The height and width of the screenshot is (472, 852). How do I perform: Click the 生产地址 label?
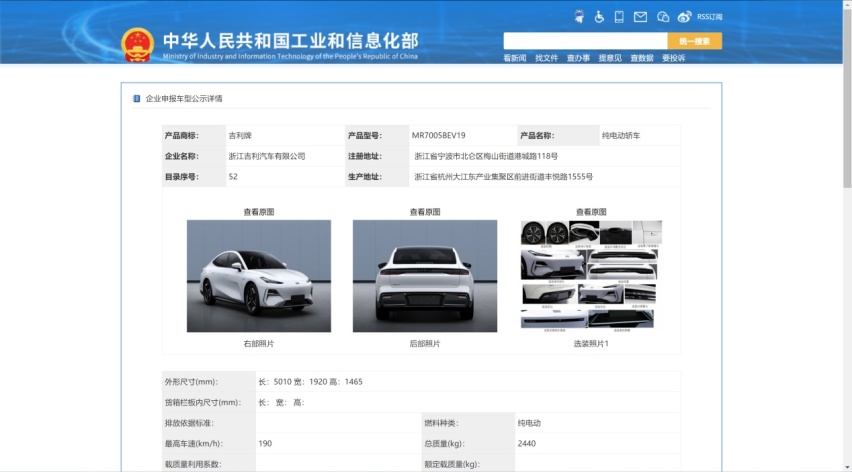pos(365,177)
